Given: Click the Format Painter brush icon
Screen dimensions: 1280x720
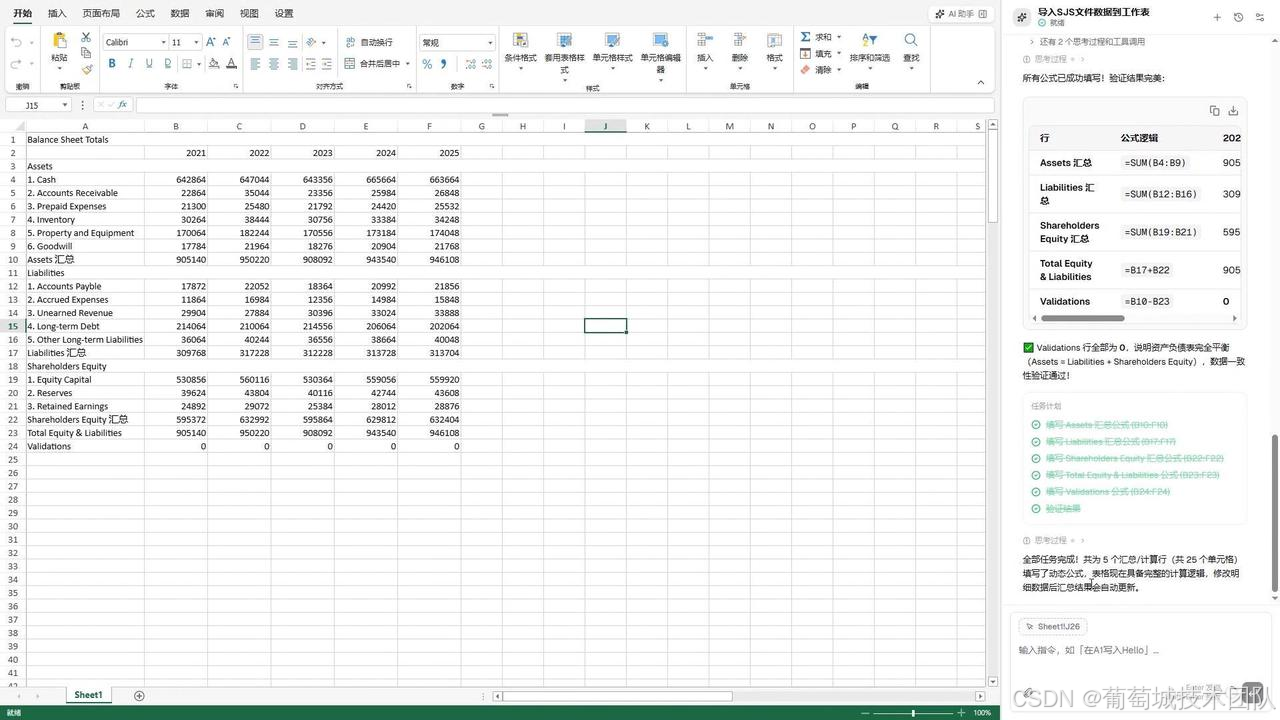Looking at the screenshot, I should coord(86,69).
